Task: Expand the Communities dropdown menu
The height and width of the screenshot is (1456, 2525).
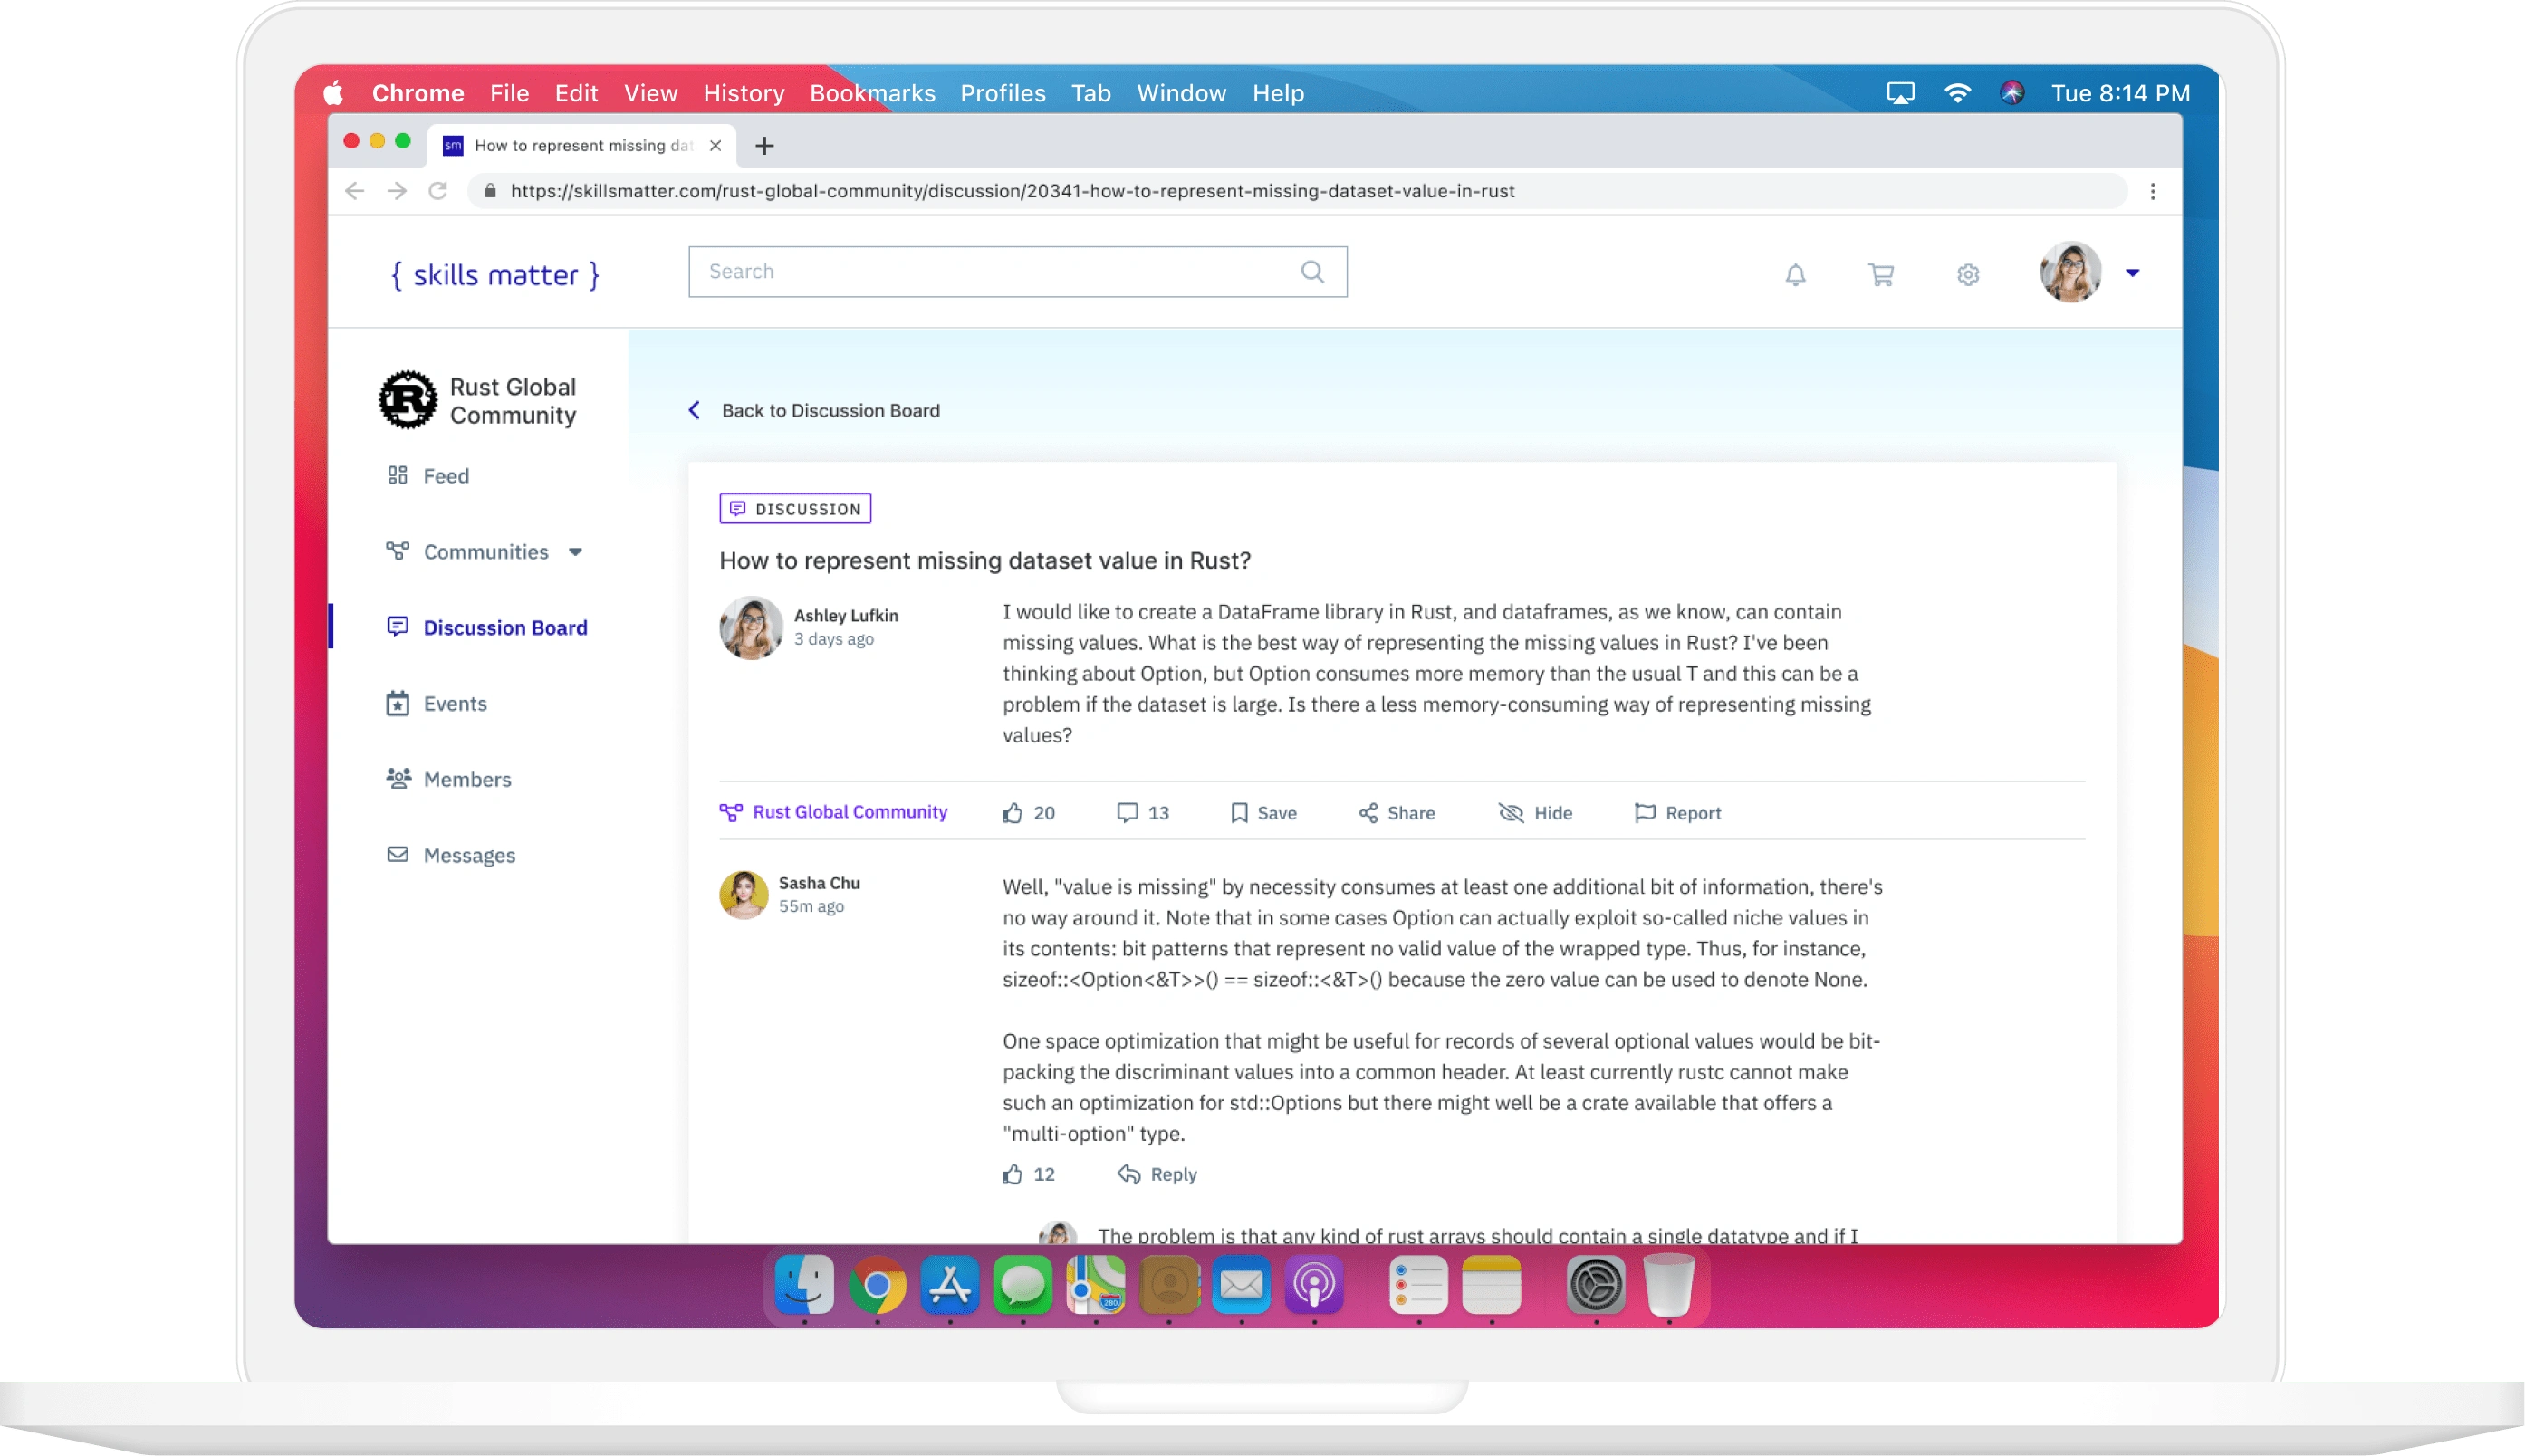Action: [576, 551]
